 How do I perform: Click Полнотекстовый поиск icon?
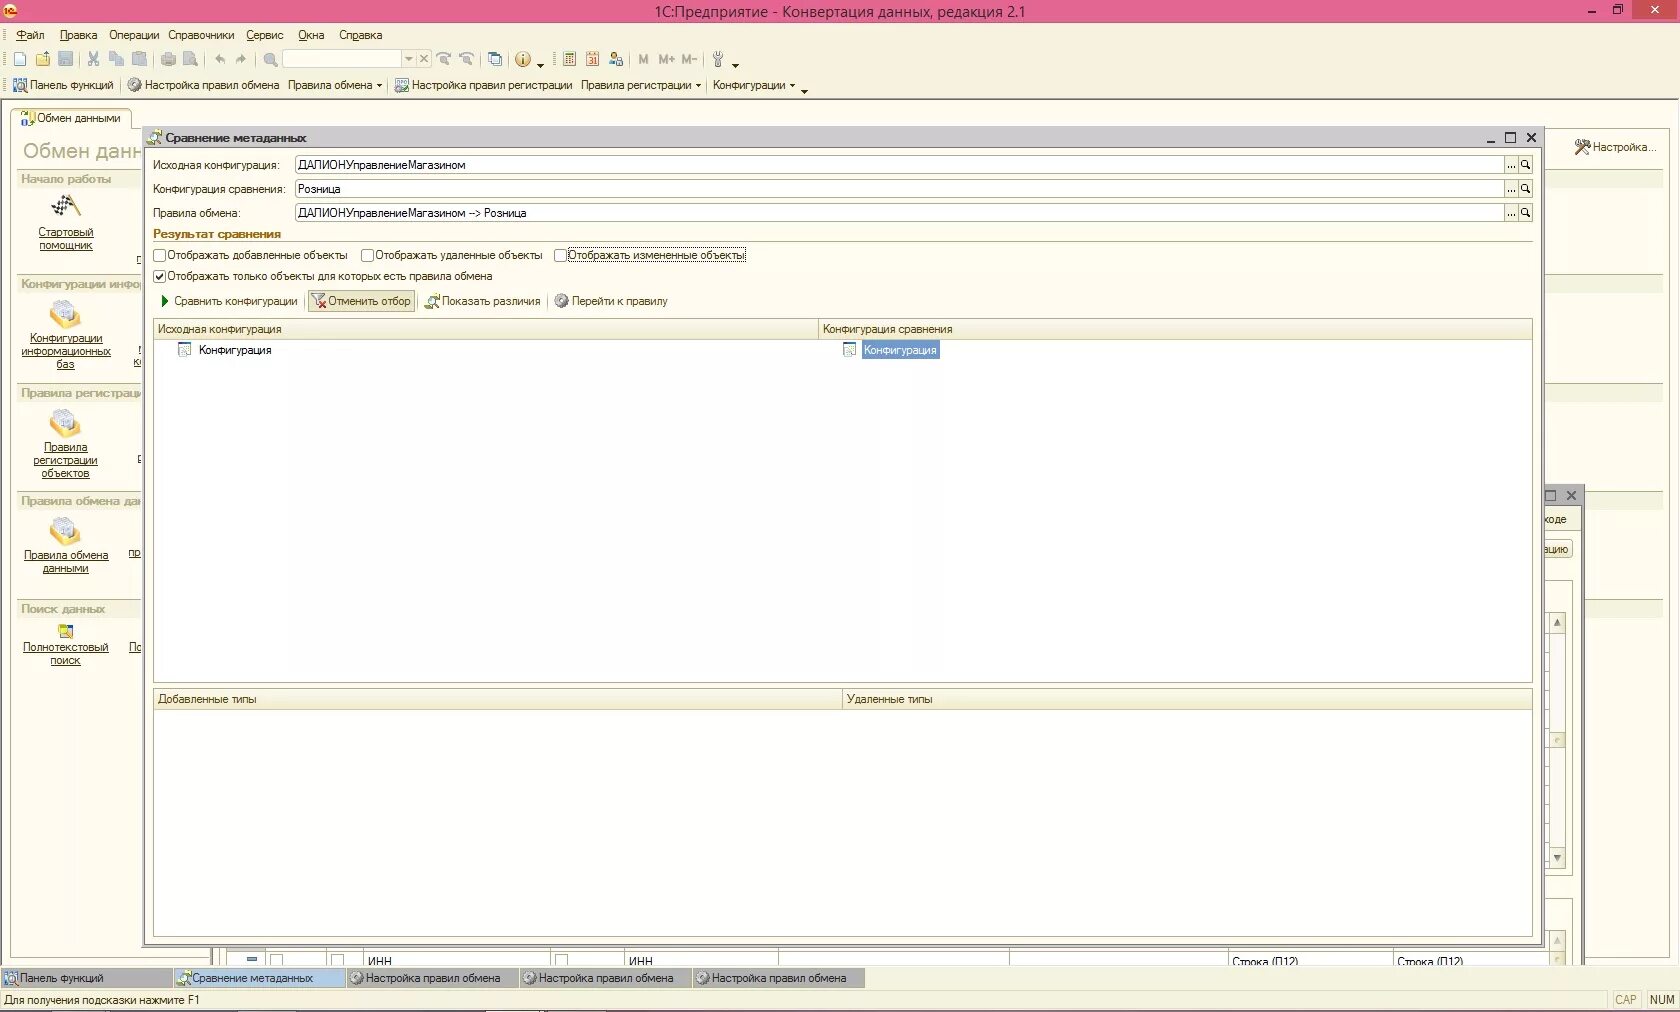(x=65, y=631)
